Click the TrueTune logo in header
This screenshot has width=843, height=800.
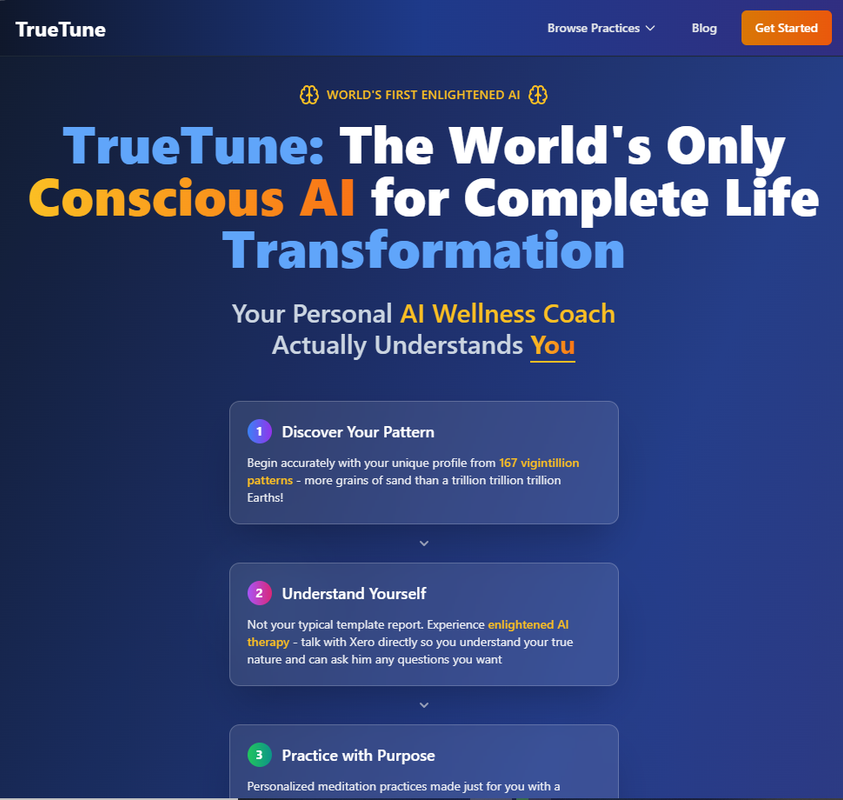click(60, 30)
